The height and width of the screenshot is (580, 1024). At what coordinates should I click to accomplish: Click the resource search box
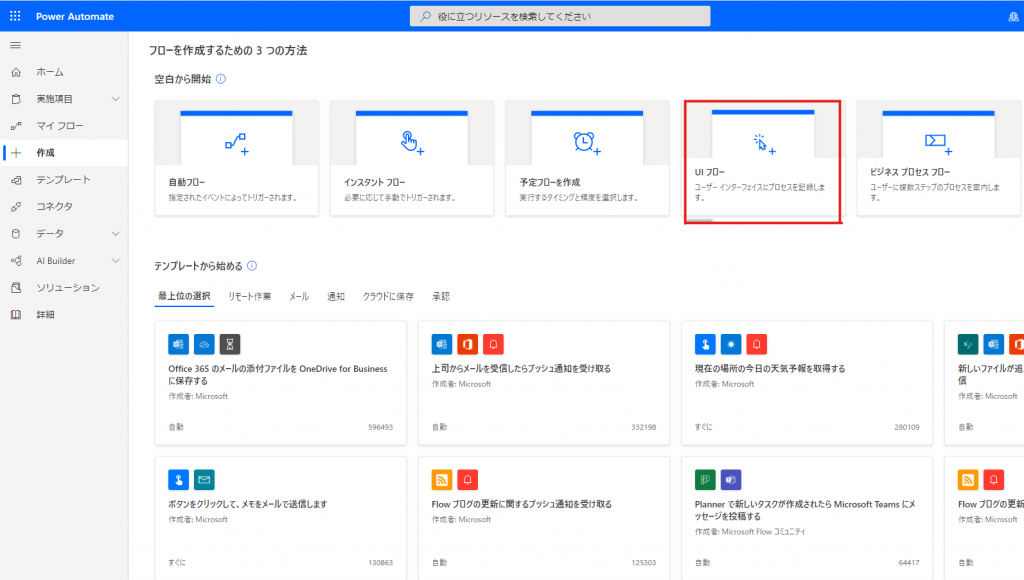(560, 16)
